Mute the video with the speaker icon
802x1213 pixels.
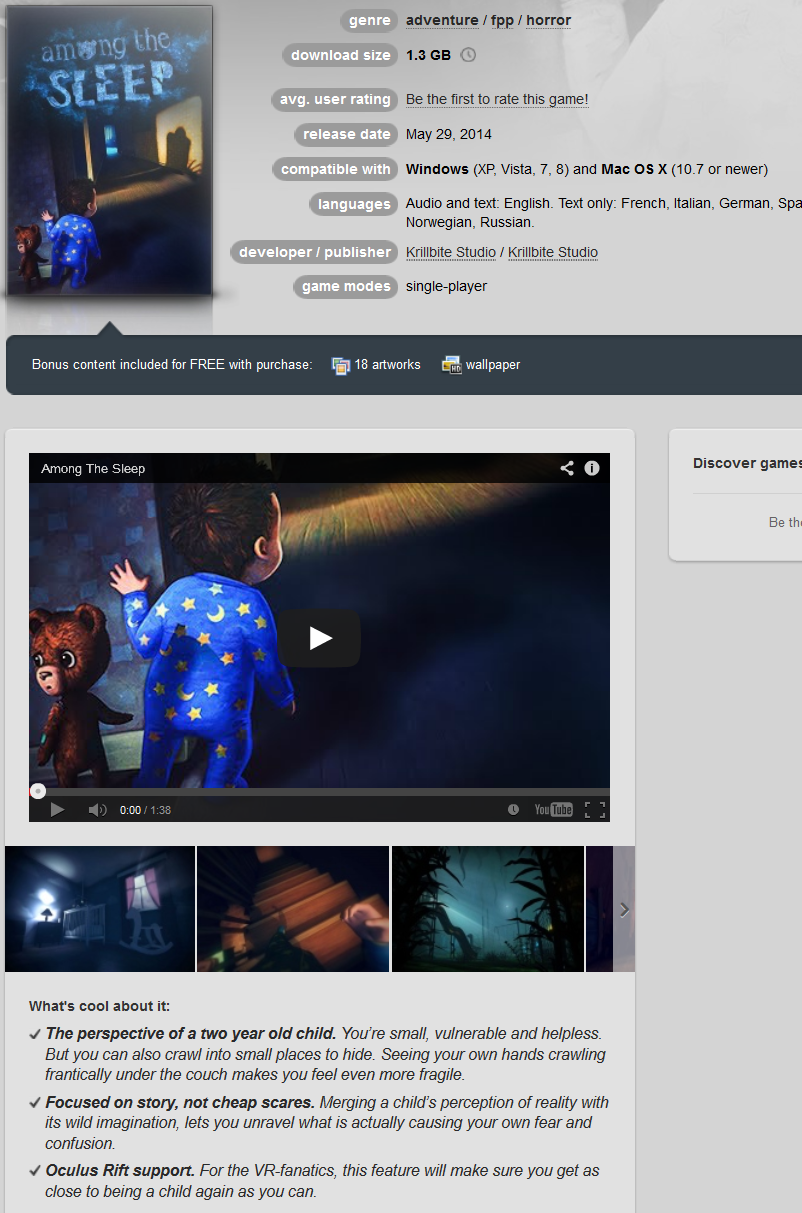click(x=97, y=810)
